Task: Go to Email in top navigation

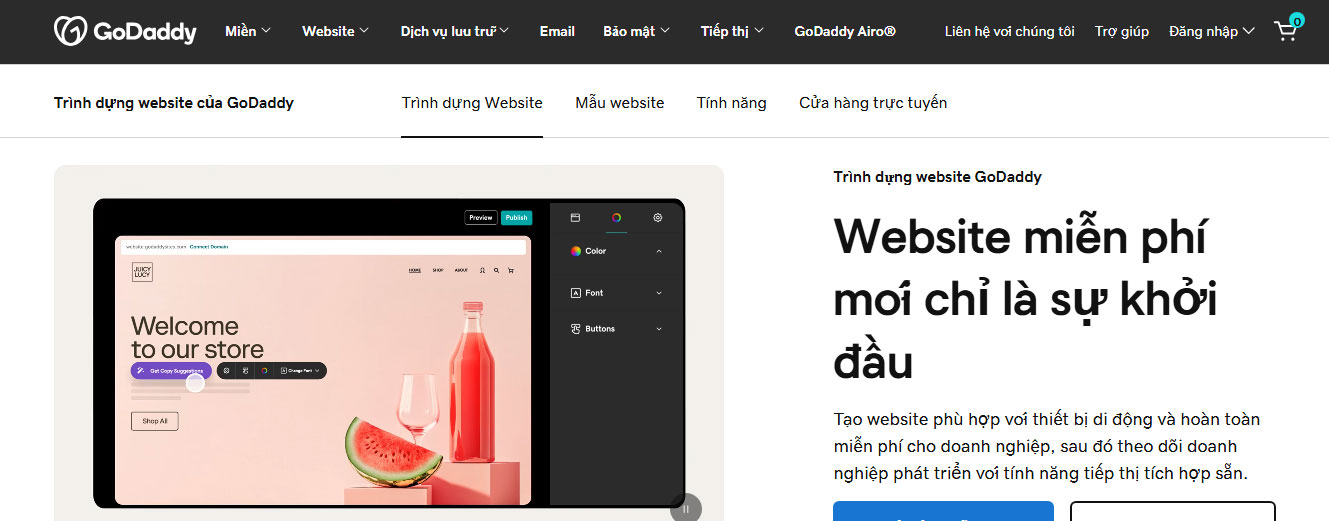Action: [x=557, y=31]
